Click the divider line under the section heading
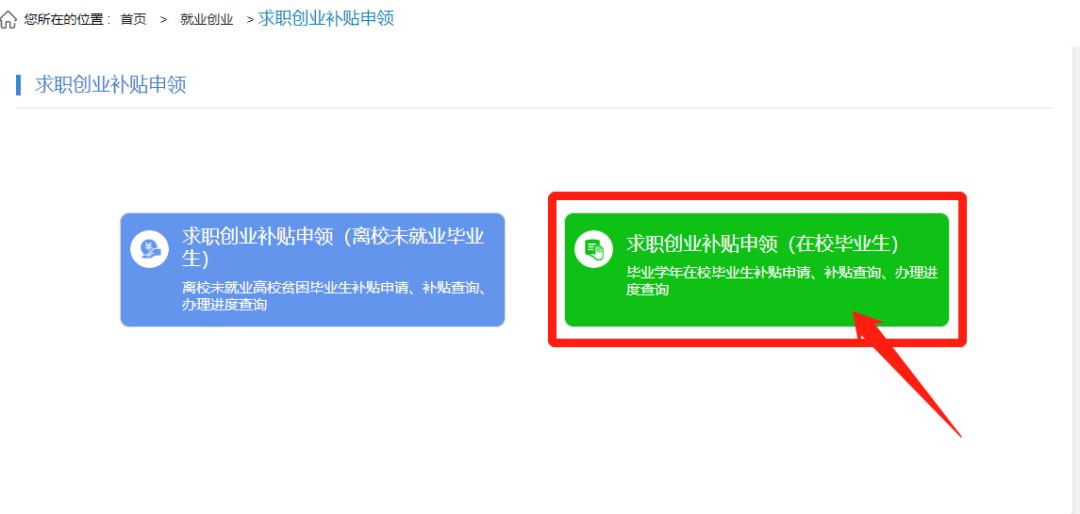1080x514 pixels. pyautogui.click(x=534, y=108)
